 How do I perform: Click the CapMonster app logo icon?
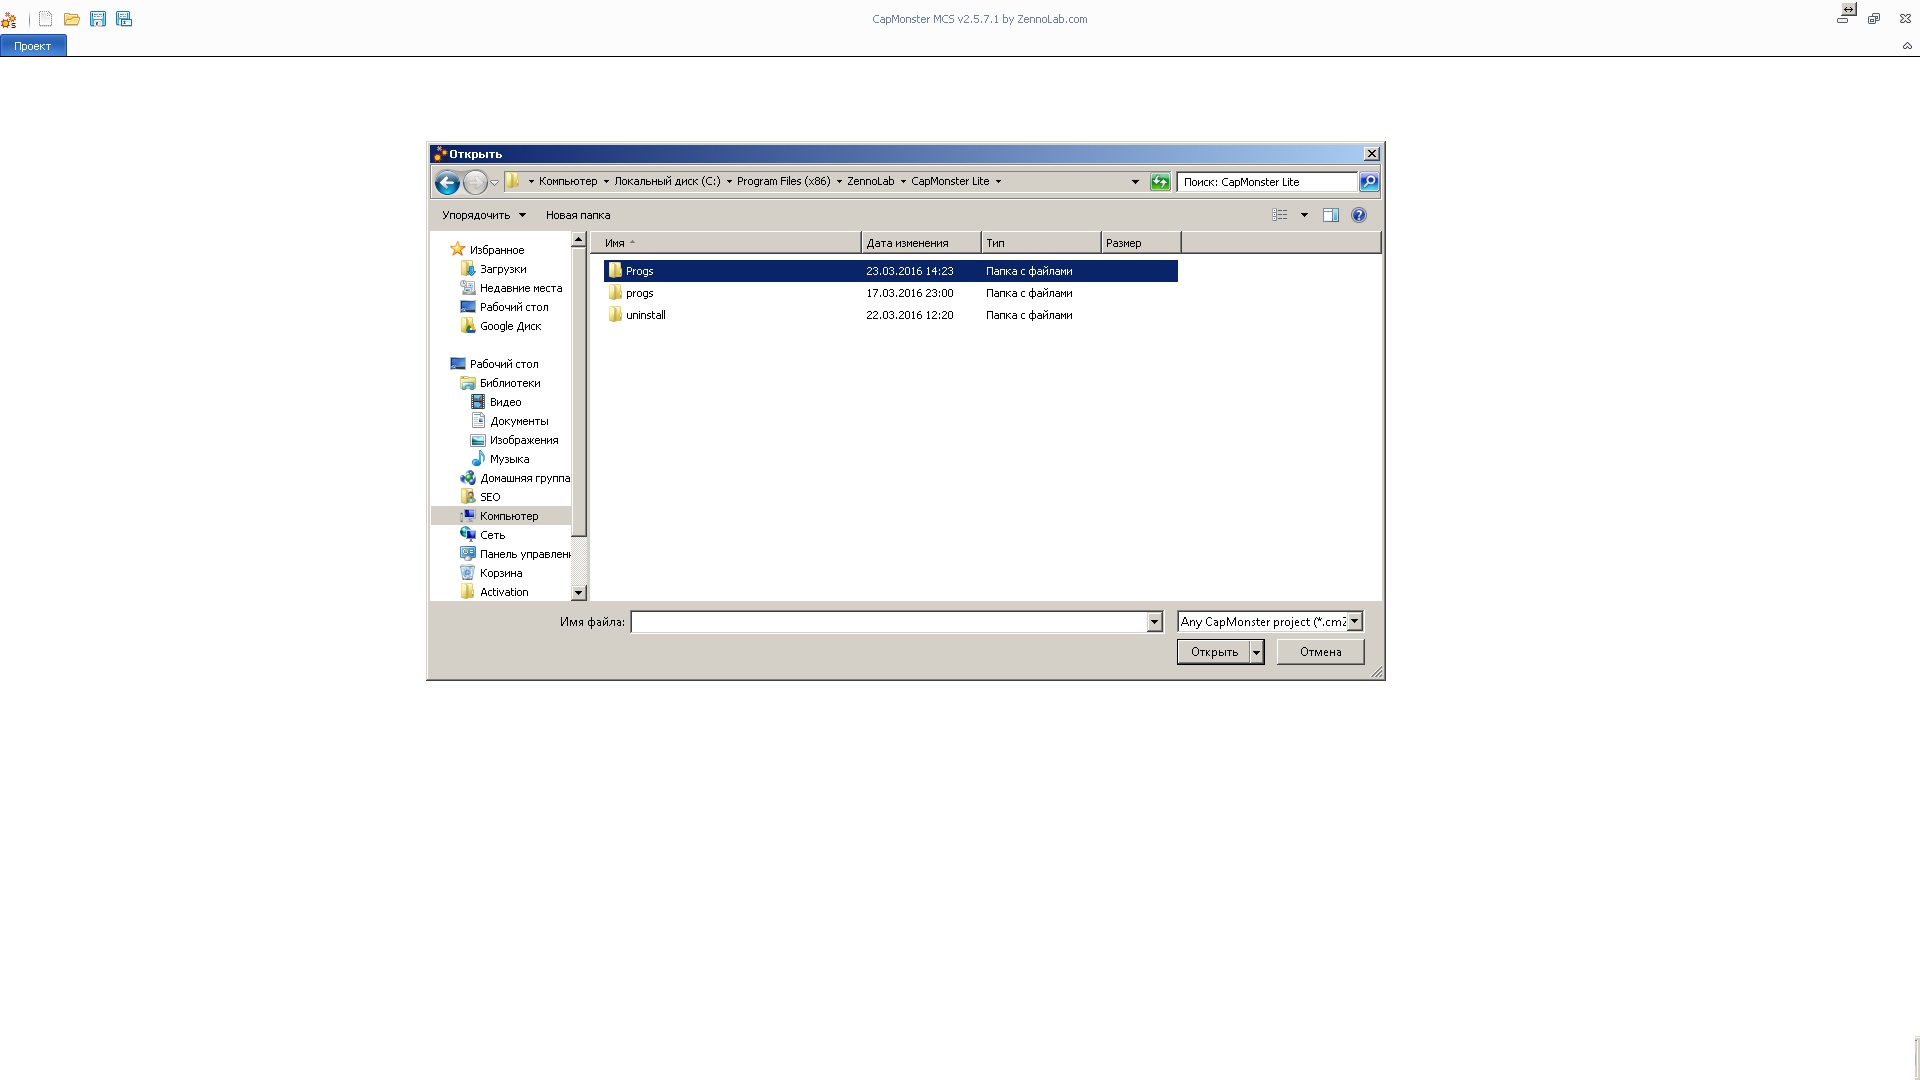9,19
